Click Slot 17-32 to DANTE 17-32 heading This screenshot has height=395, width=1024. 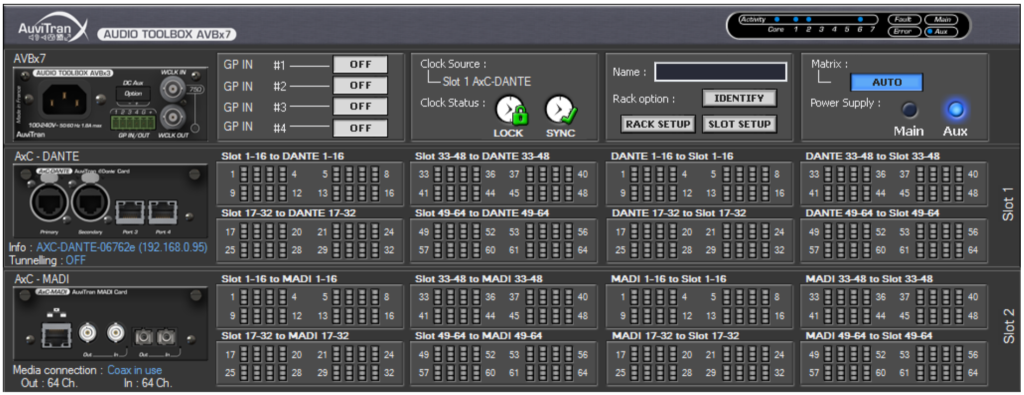point(288,213)
